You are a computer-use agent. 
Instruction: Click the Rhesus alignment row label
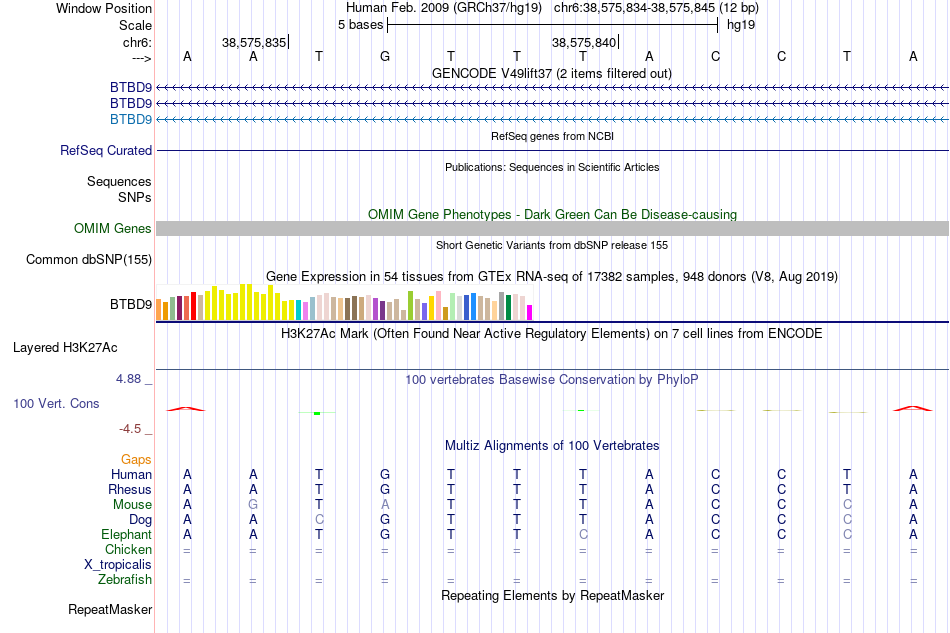click(x=130, y=489)
